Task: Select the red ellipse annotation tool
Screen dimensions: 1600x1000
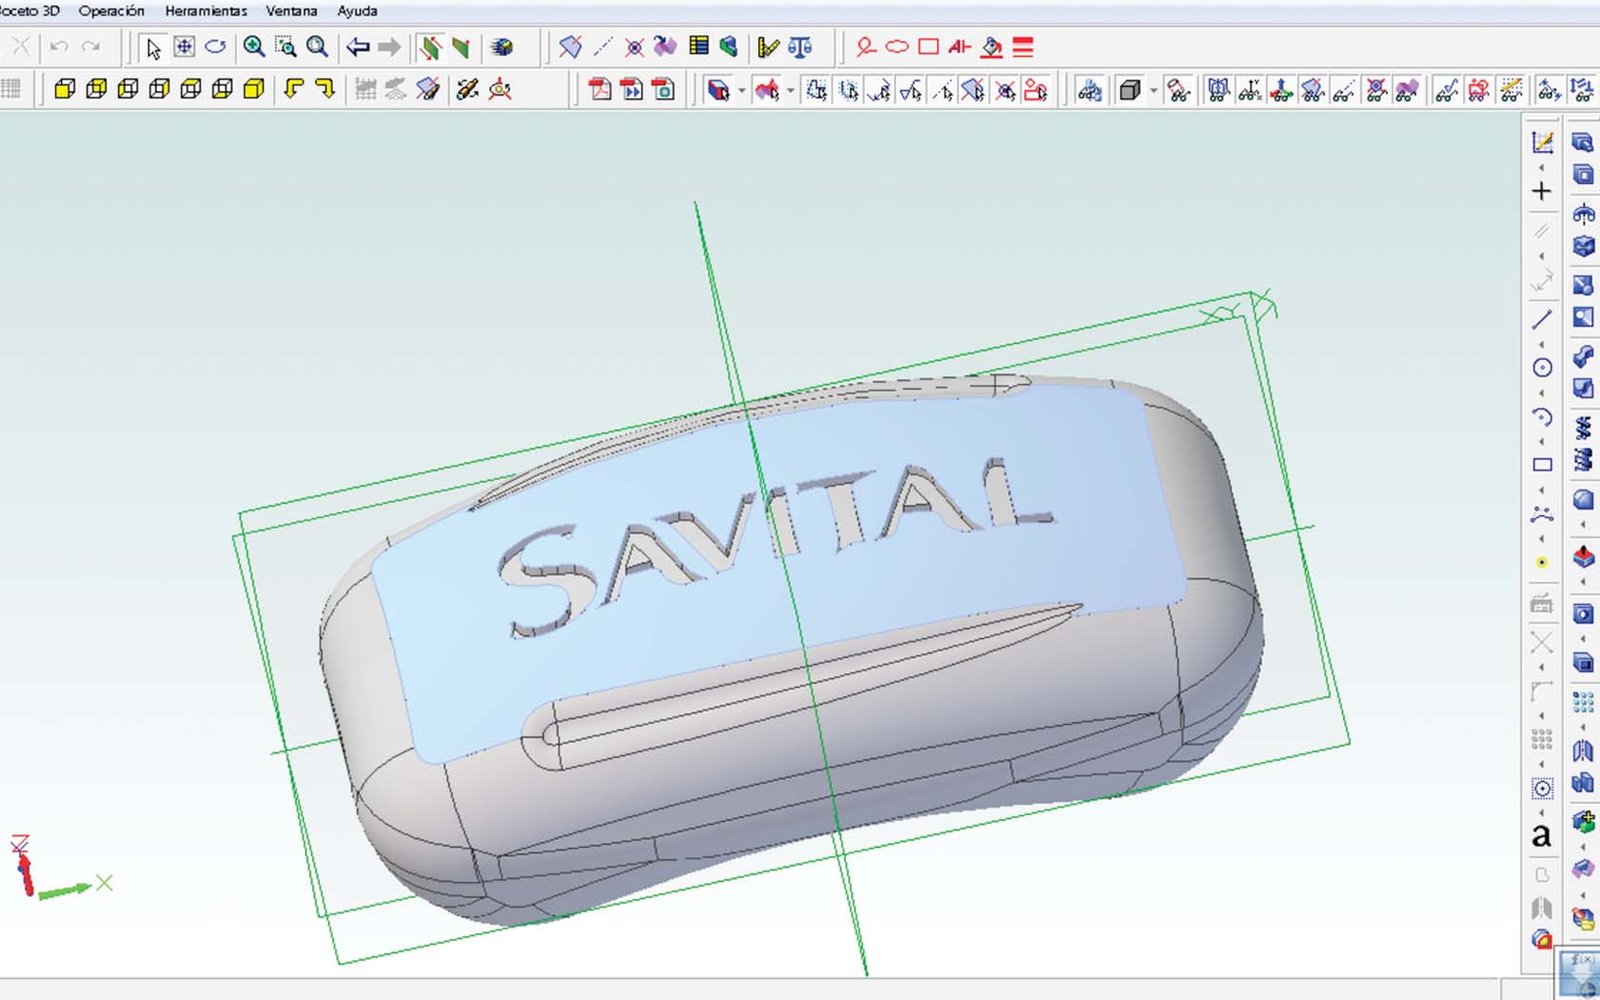Action: [897, 47]
